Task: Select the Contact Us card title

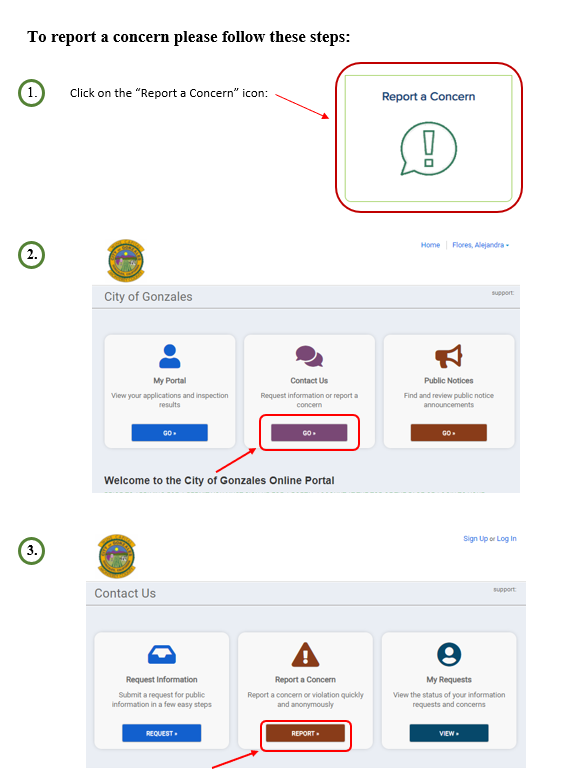Action: click(309, 381)
